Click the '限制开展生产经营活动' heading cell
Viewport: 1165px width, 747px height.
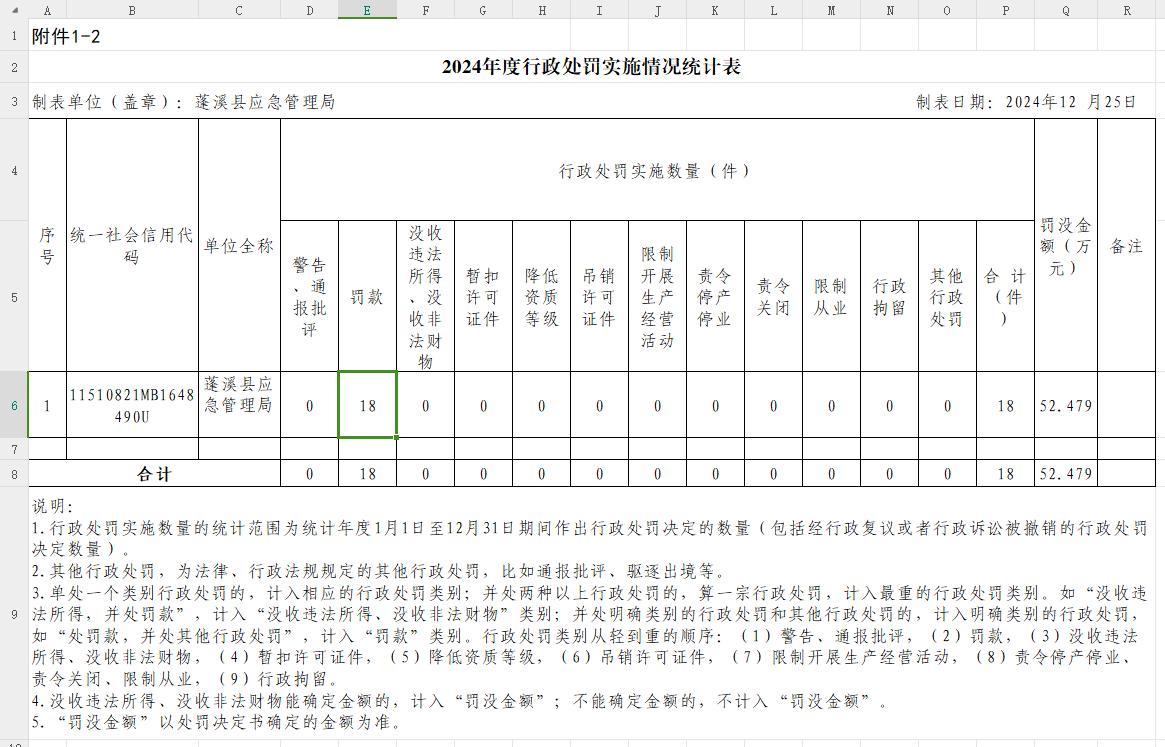click(657, 297)
